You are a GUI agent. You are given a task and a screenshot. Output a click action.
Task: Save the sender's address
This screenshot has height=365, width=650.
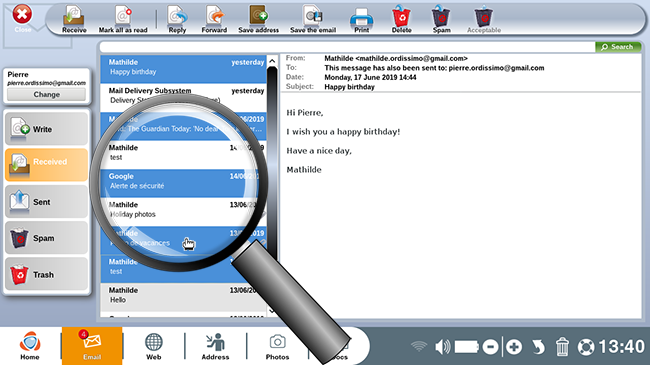point(258,19)
